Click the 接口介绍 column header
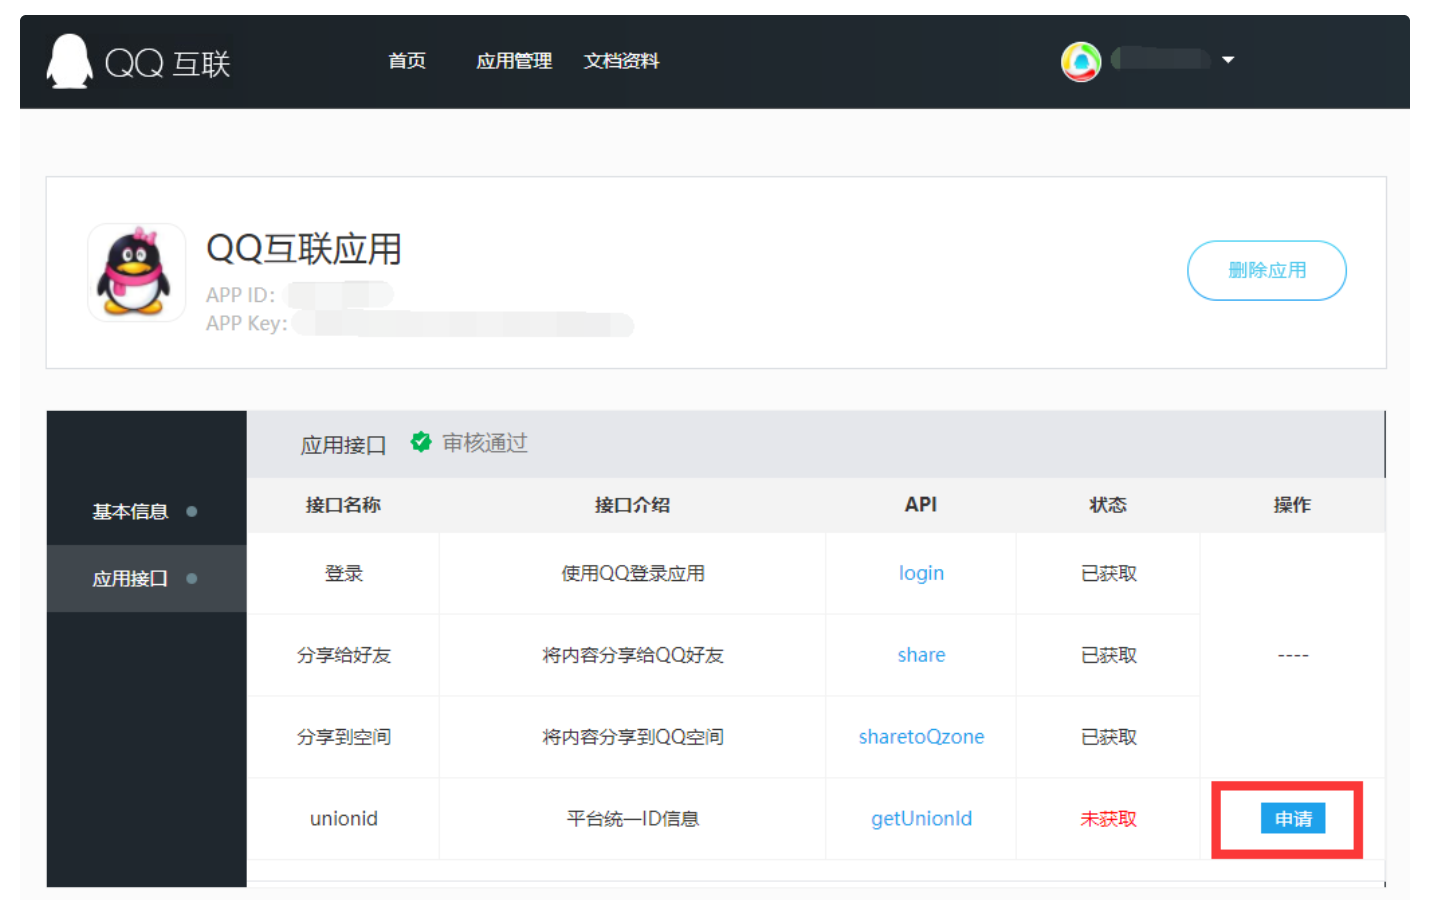The image size is (1430, 900). [x=632, y=505]
